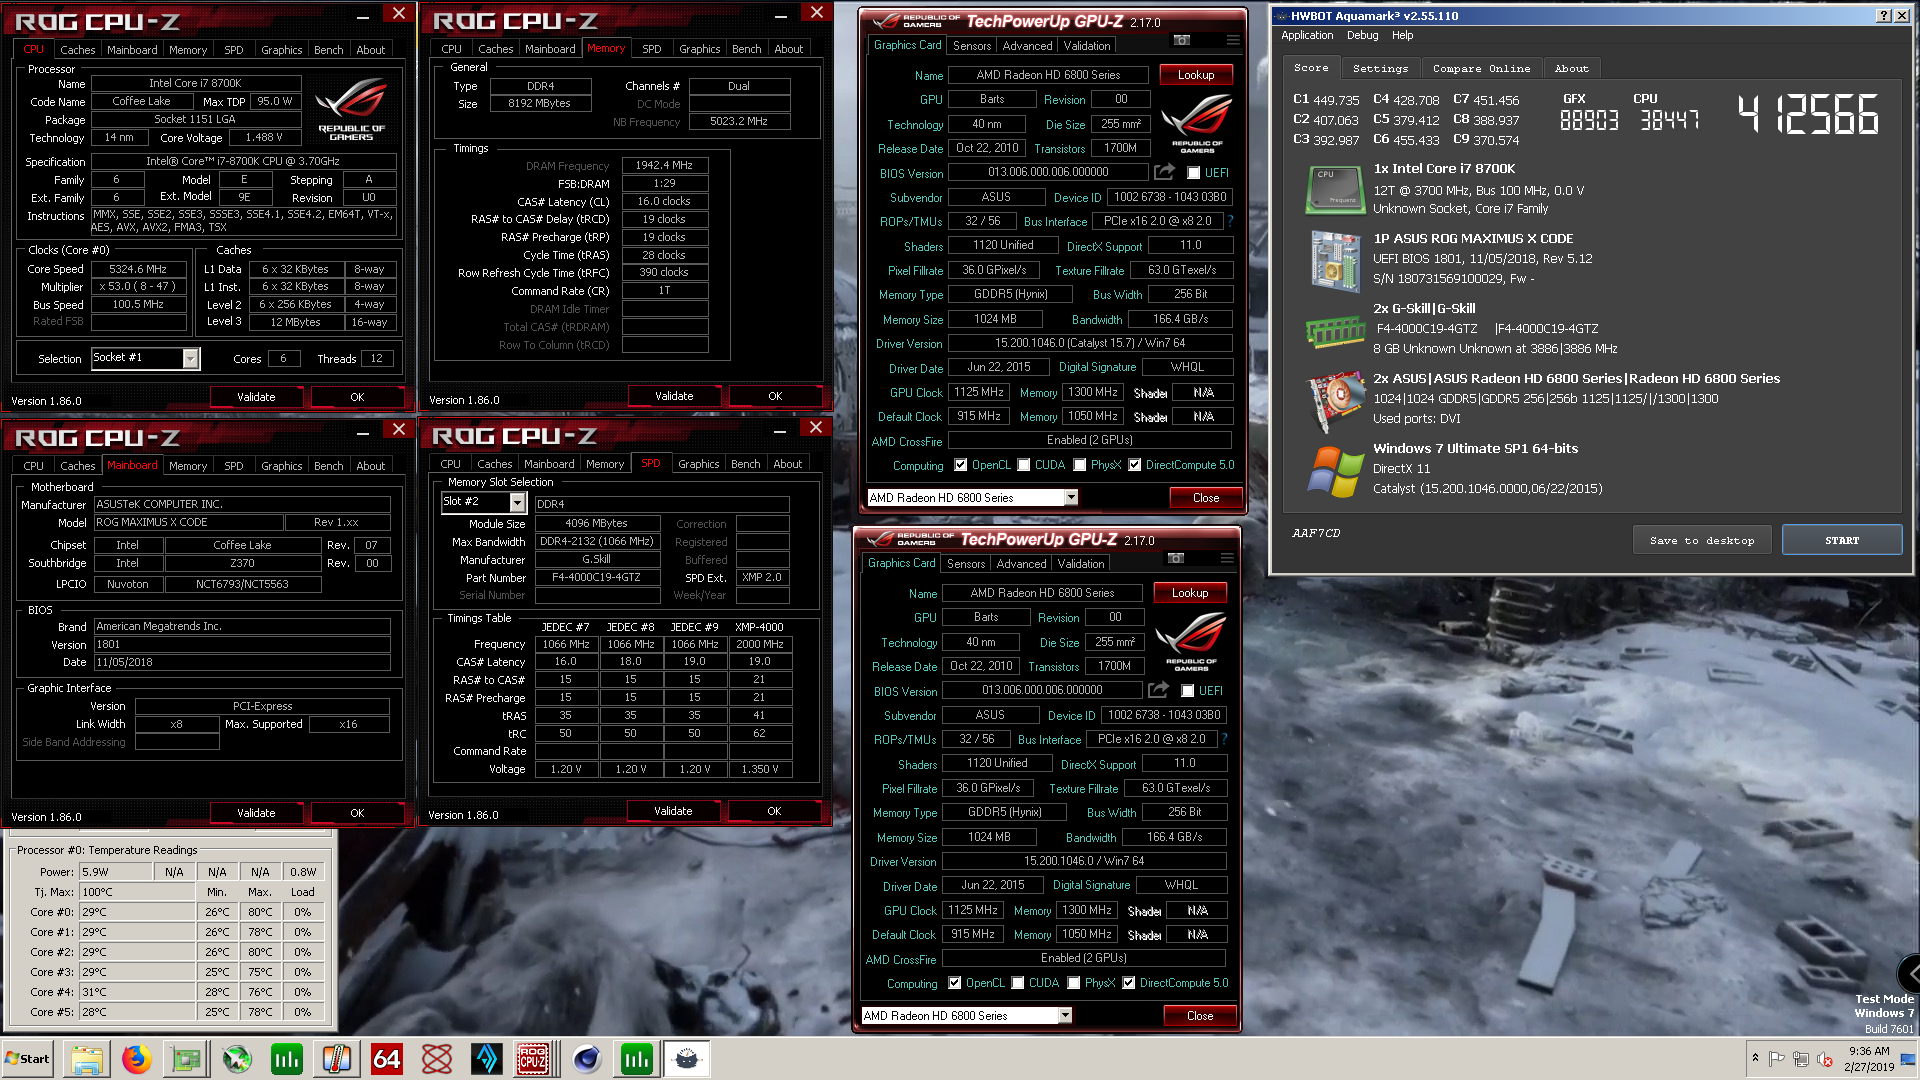Open the Cinema 4D sphere taskbar icon

[x=586, y=1059]
